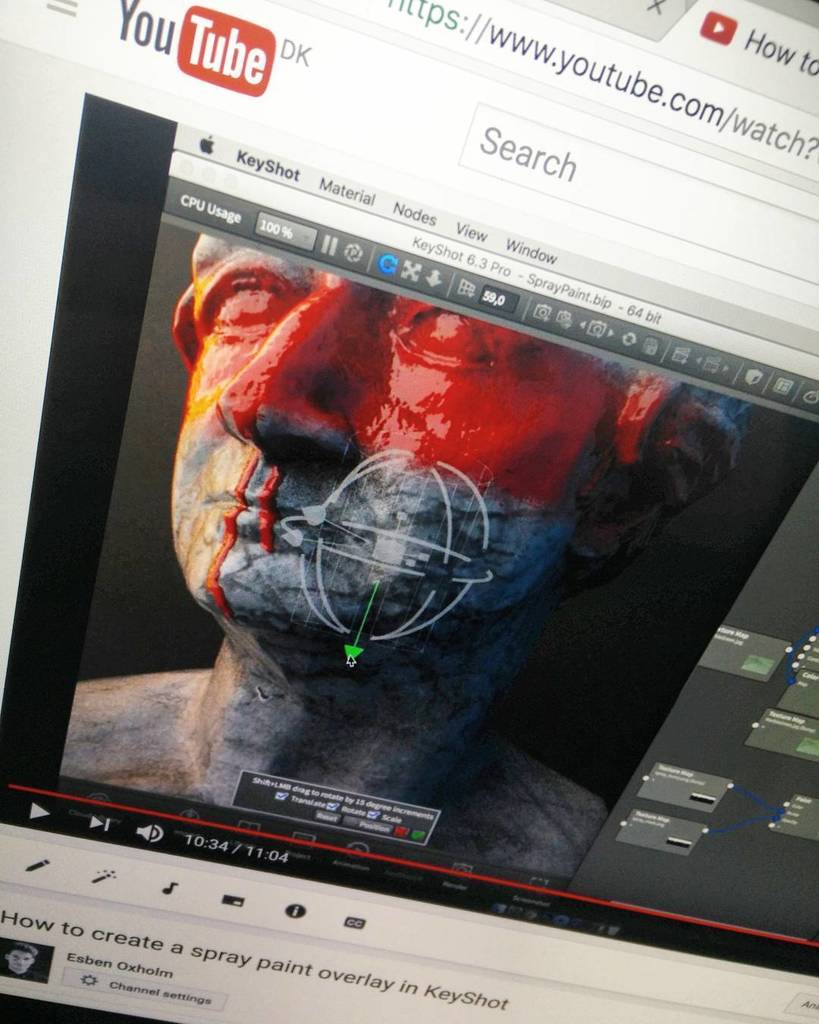Click the YouTube logo
Image resolution: width=819 pixels, height=1024 pixels.
coord(196,47)
